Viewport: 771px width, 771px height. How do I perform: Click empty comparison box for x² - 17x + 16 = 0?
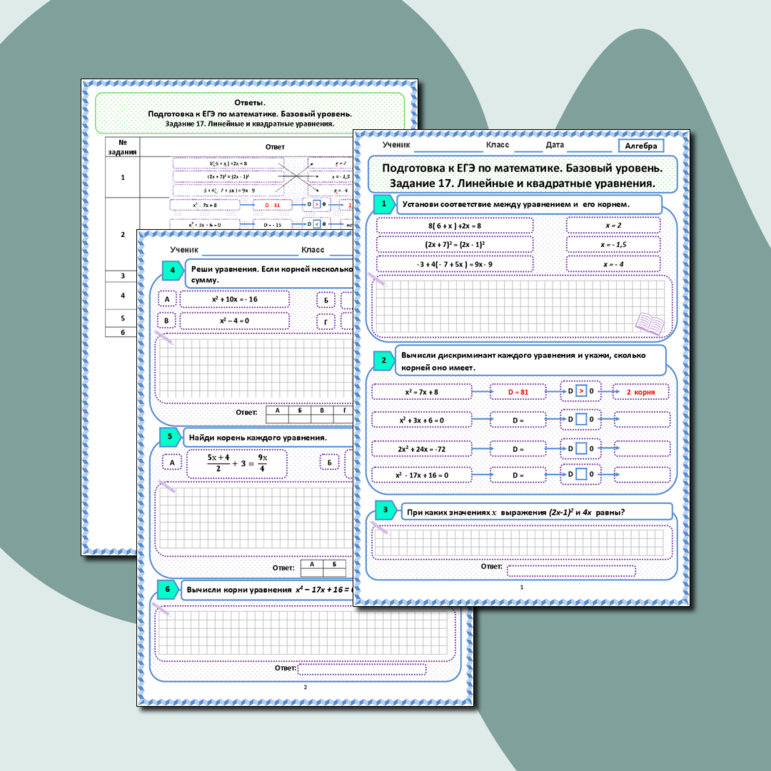coord(583,476)
